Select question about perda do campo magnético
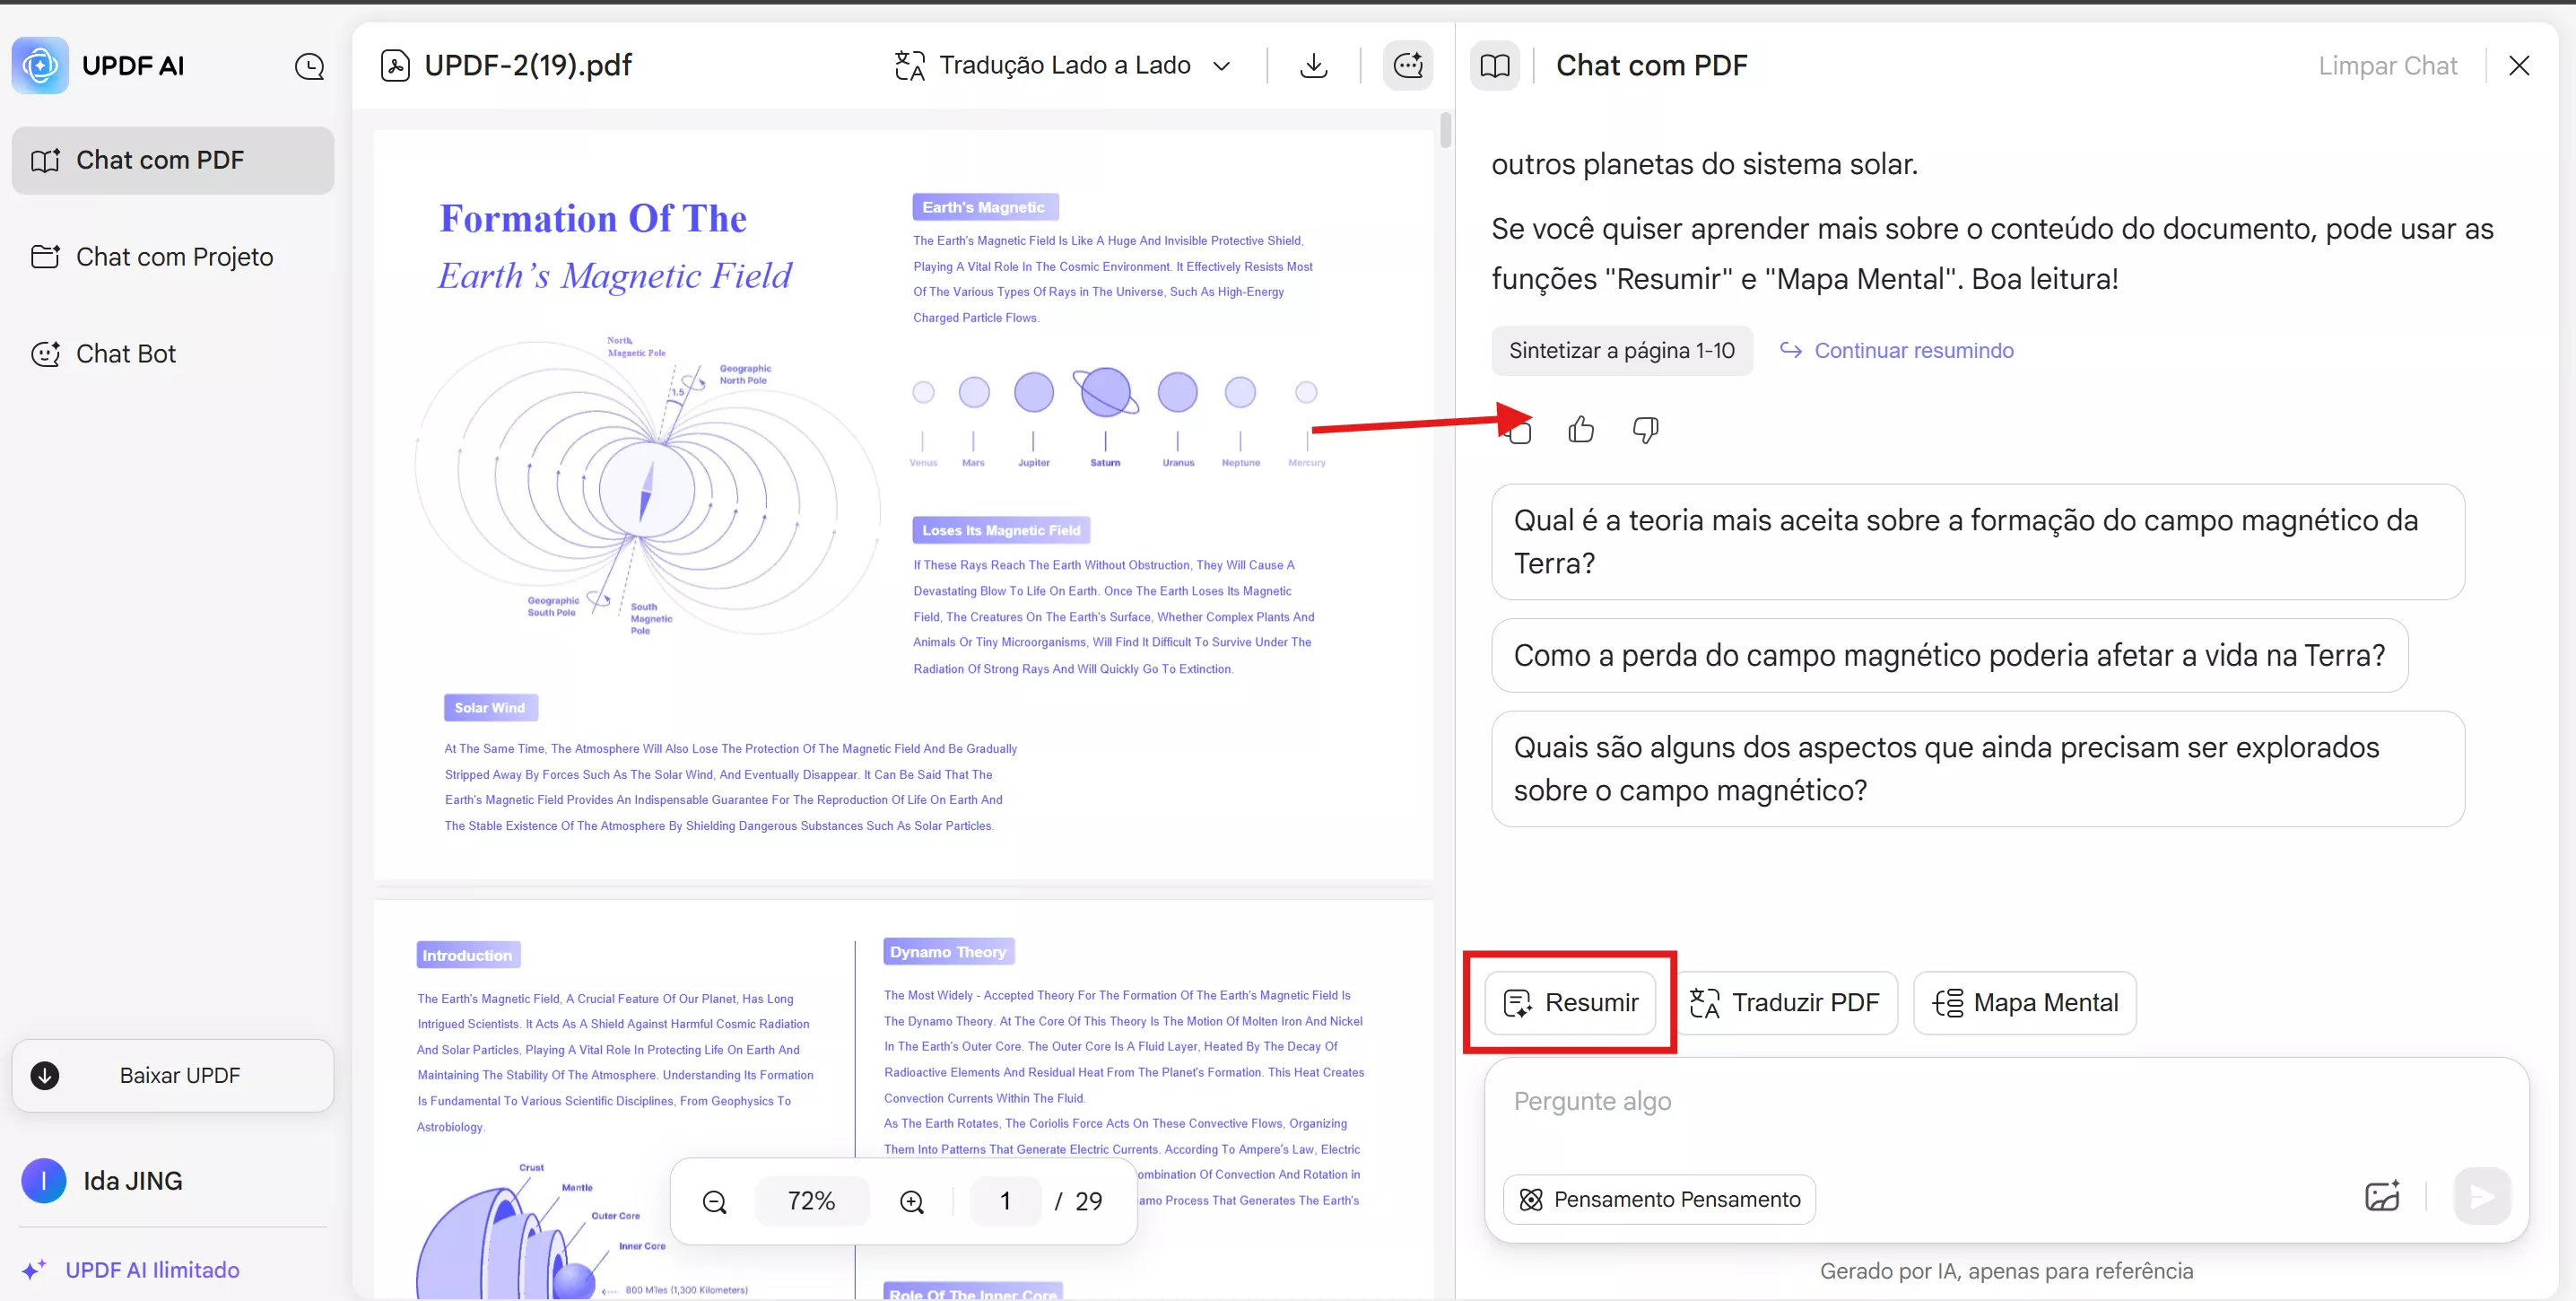Image resolution: width=2576 pixels, height=1301 pixels. coord(1949,656)
